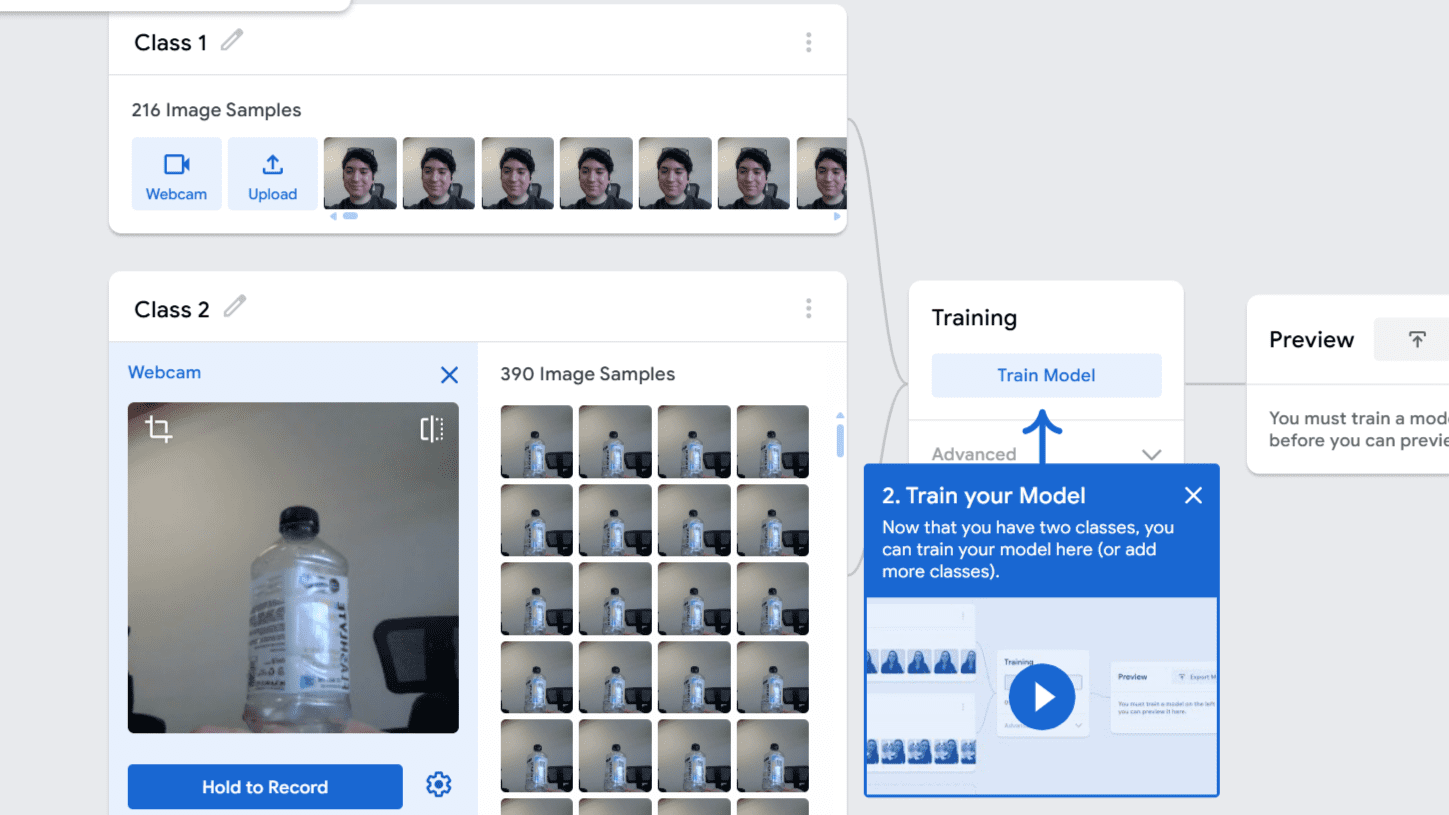This screenshot has height=815, width=1449.
Task: Click the Class 1 title text
Action: (170, 43)
